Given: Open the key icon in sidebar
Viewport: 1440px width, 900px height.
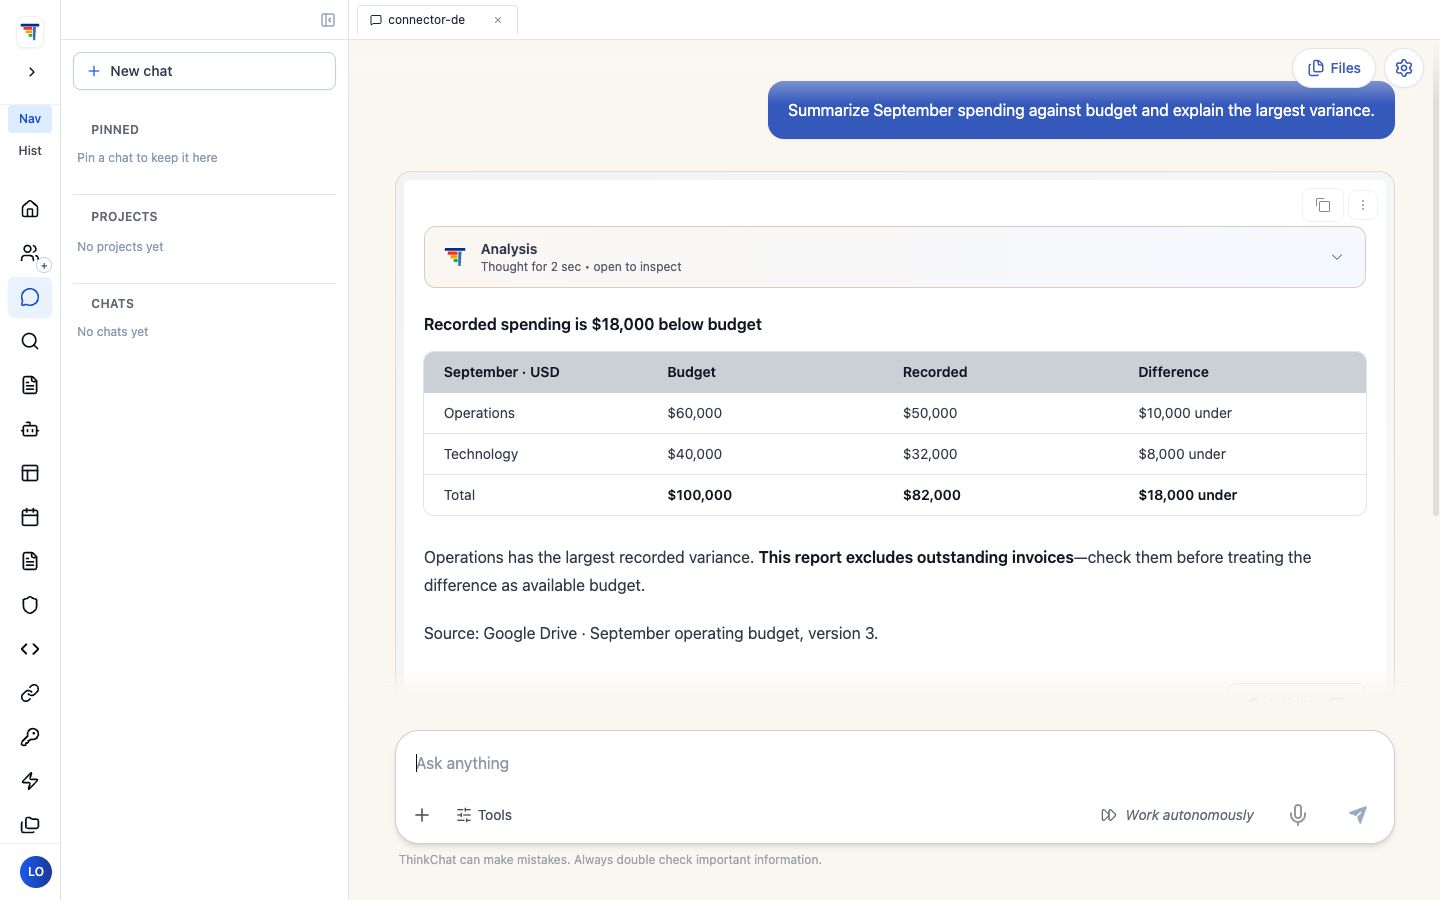Looking at the screenshot, I should point(30,737).
